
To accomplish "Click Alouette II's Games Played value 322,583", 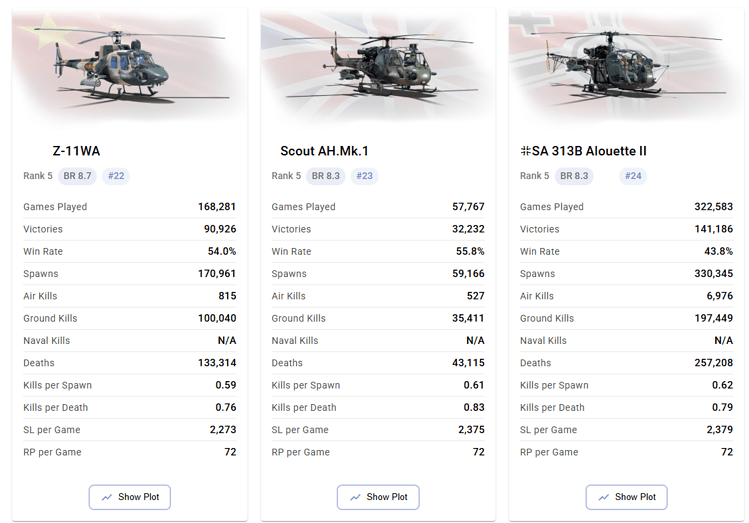I will click(713, 207).
